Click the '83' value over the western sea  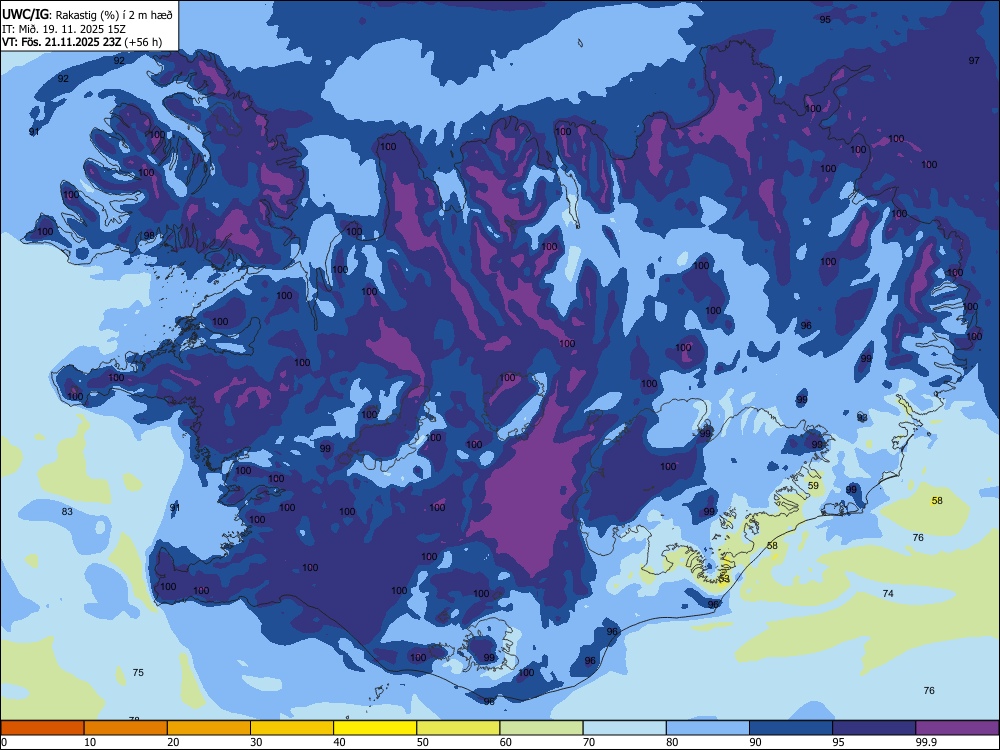67,511
